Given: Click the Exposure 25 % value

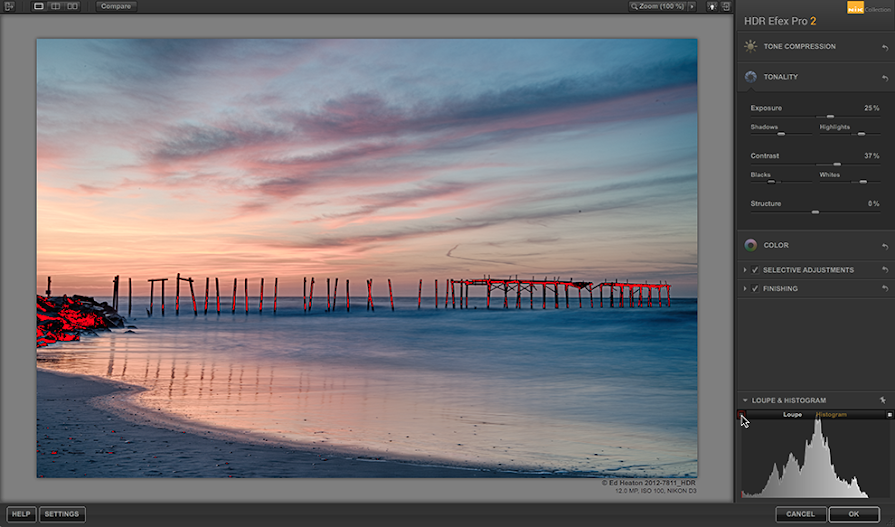Looking at the screenshot, I should click(872, 108).
